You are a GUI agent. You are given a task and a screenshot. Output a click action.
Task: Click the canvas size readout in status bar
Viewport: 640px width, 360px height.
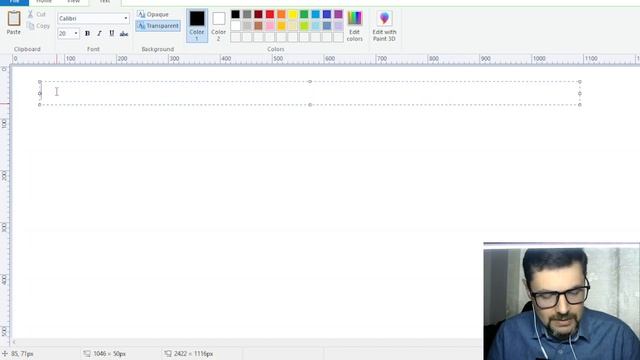point(189,354)
